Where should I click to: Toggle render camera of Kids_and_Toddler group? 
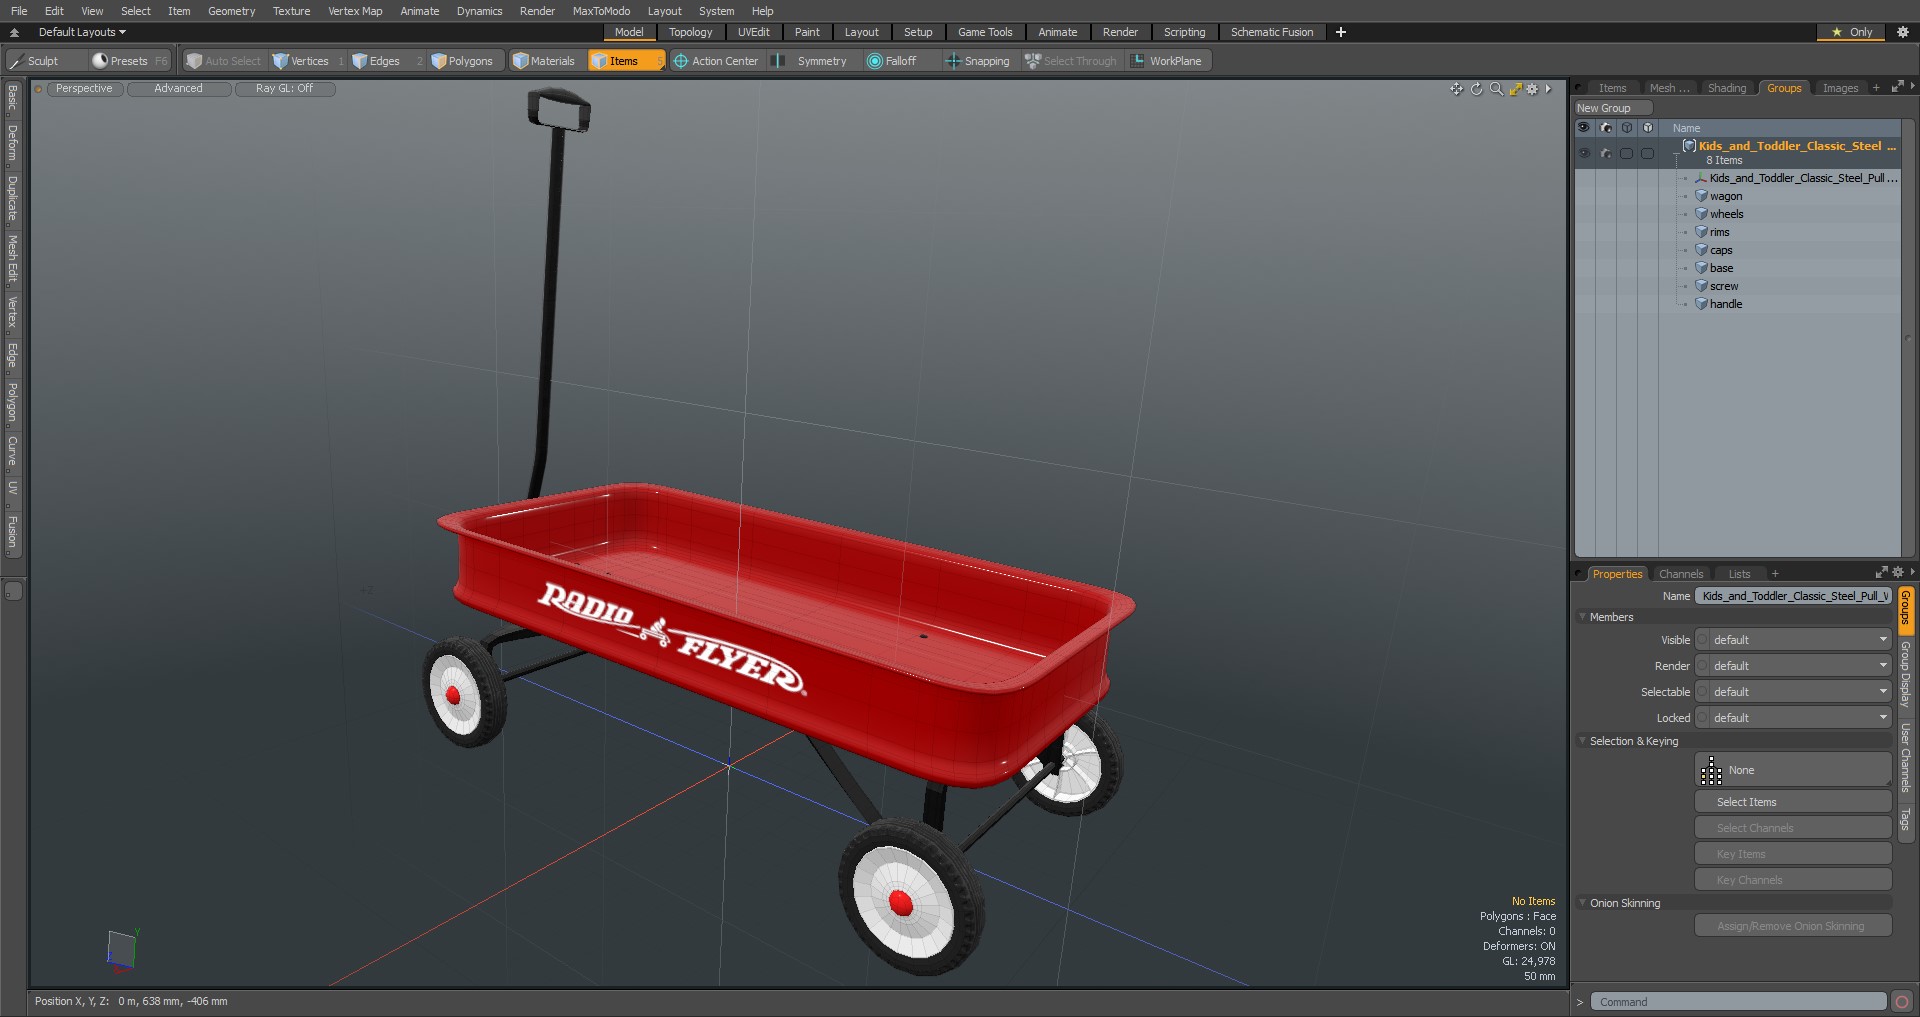pos(1605,153)
